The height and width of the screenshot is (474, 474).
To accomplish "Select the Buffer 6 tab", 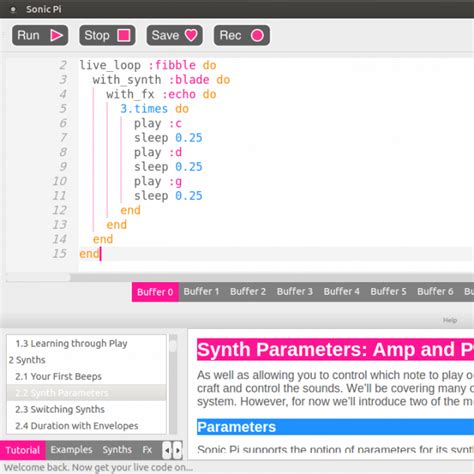I will [x=435, y=292].
